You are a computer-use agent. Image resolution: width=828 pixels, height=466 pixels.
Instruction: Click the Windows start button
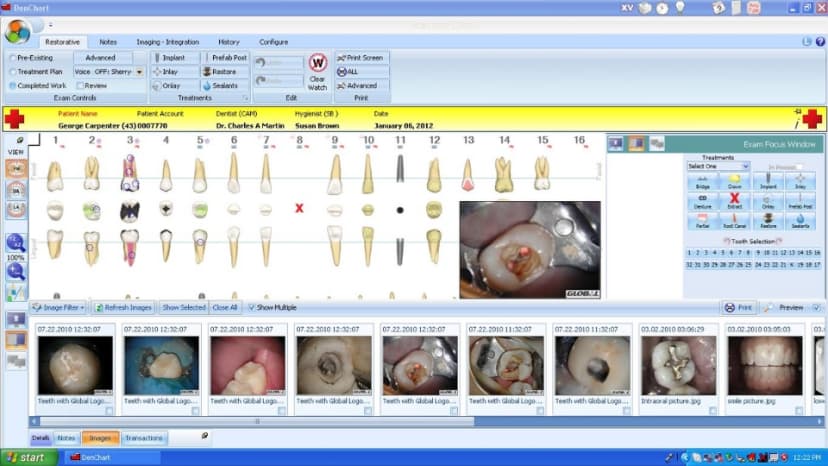(x=29, y=458)
